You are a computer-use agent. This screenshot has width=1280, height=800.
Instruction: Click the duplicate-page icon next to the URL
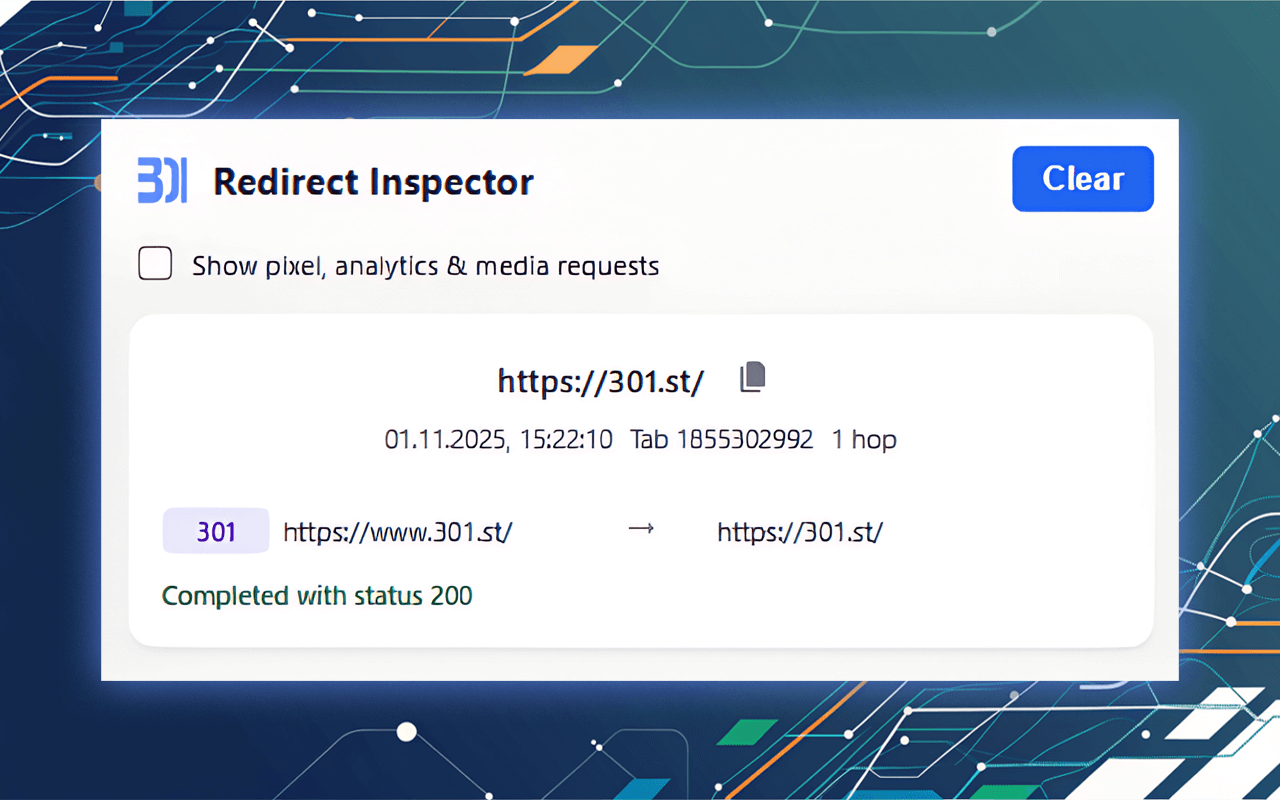(x=752, y=377)
